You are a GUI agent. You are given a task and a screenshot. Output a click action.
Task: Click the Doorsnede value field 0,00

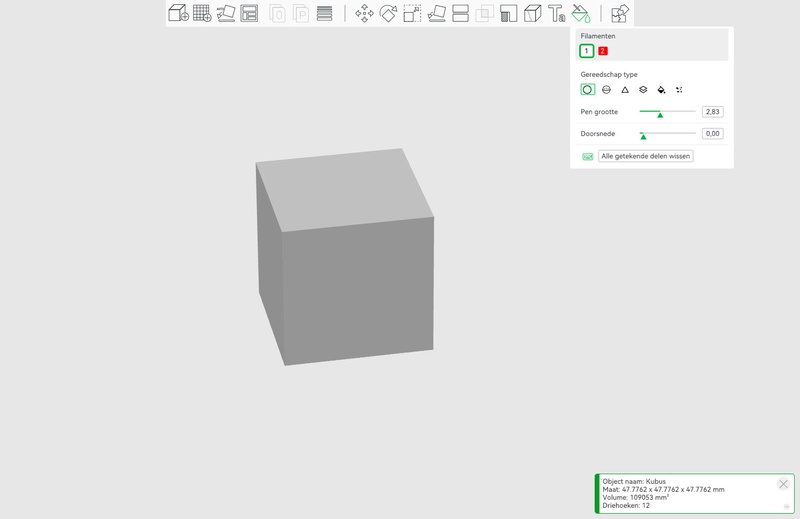(x=712, y=134)
